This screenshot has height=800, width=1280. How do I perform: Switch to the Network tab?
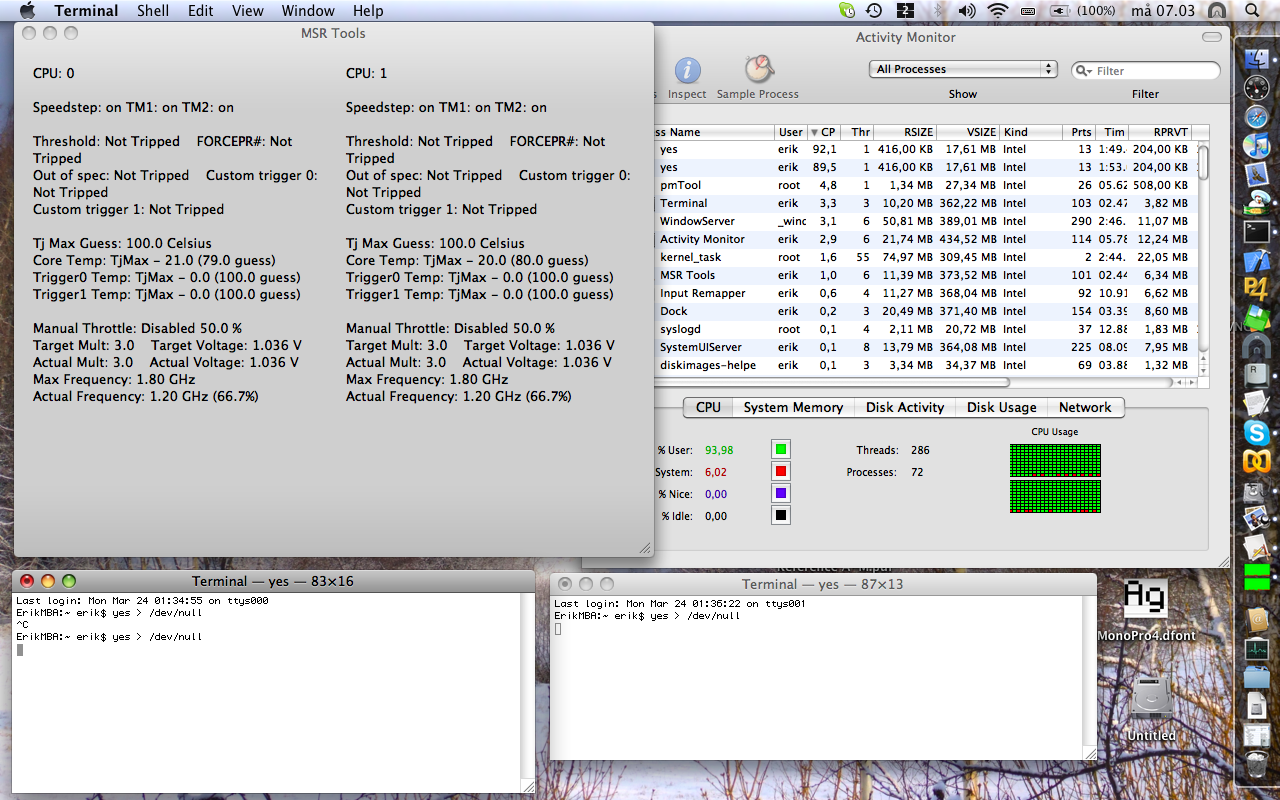coord(1085,407)
